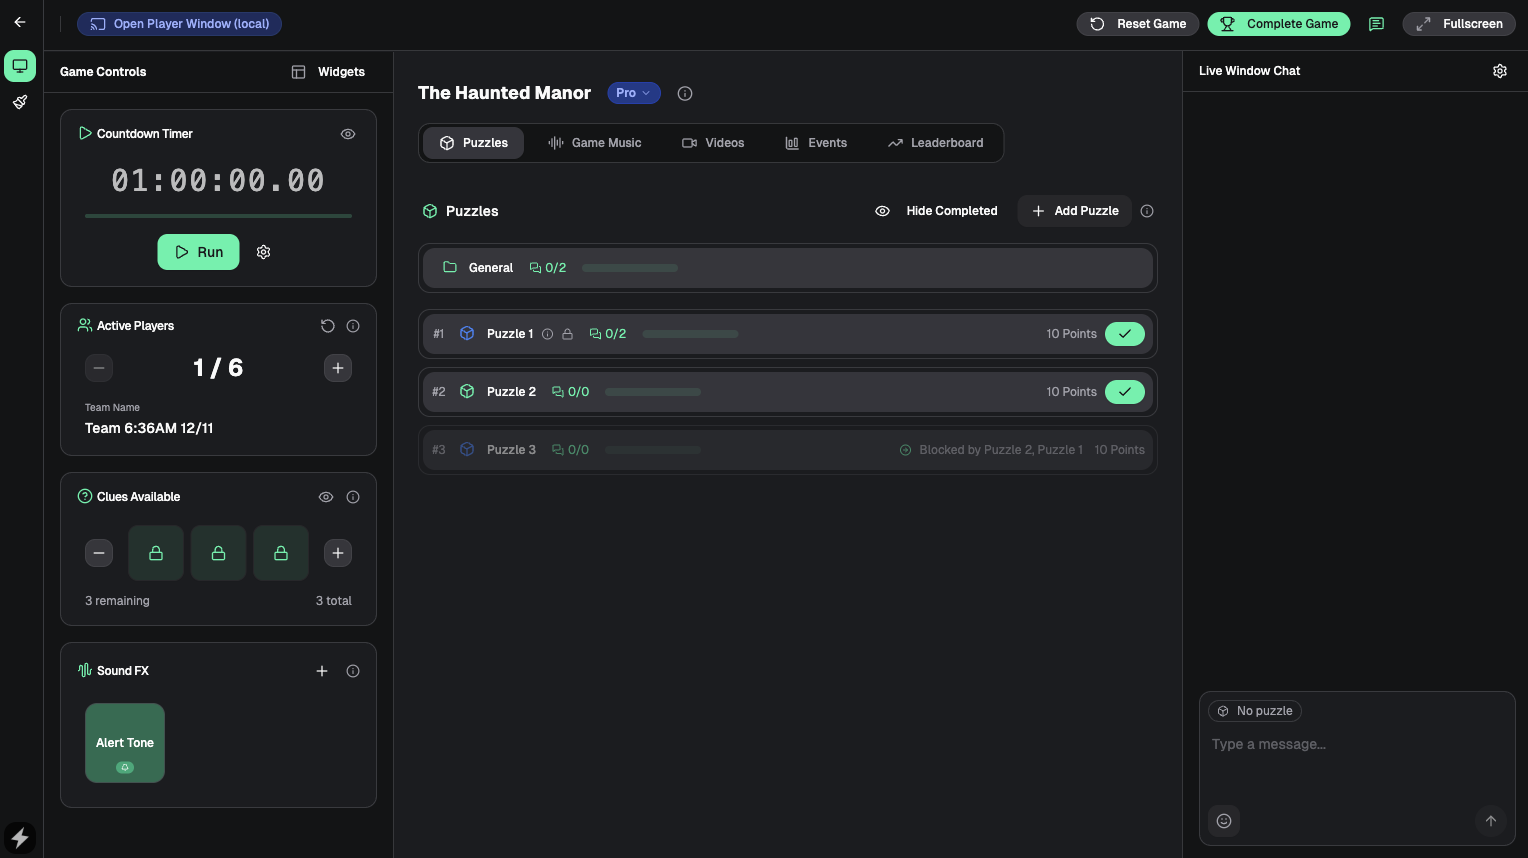
Task: Toggle Countdown Timer visibility eye
Action: [x=348, y=134]
